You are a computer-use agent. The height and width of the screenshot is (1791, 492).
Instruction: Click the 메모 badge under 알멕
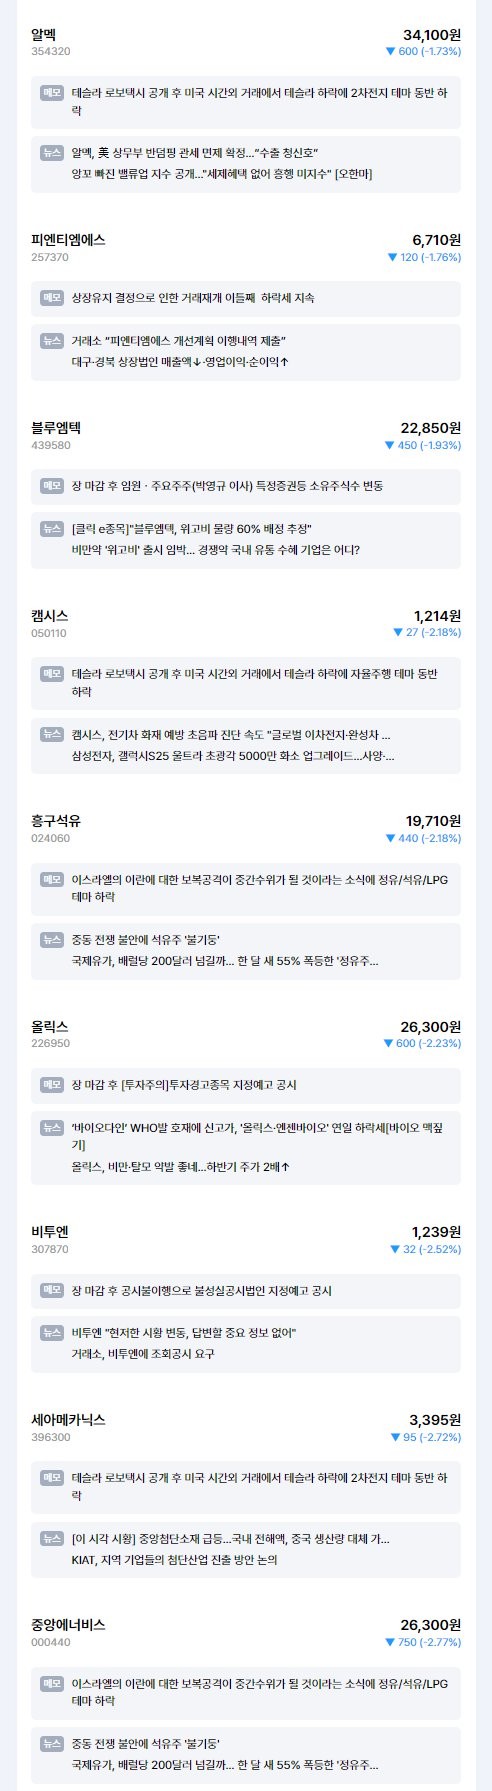pyautogui.click(x=52, y=92)
